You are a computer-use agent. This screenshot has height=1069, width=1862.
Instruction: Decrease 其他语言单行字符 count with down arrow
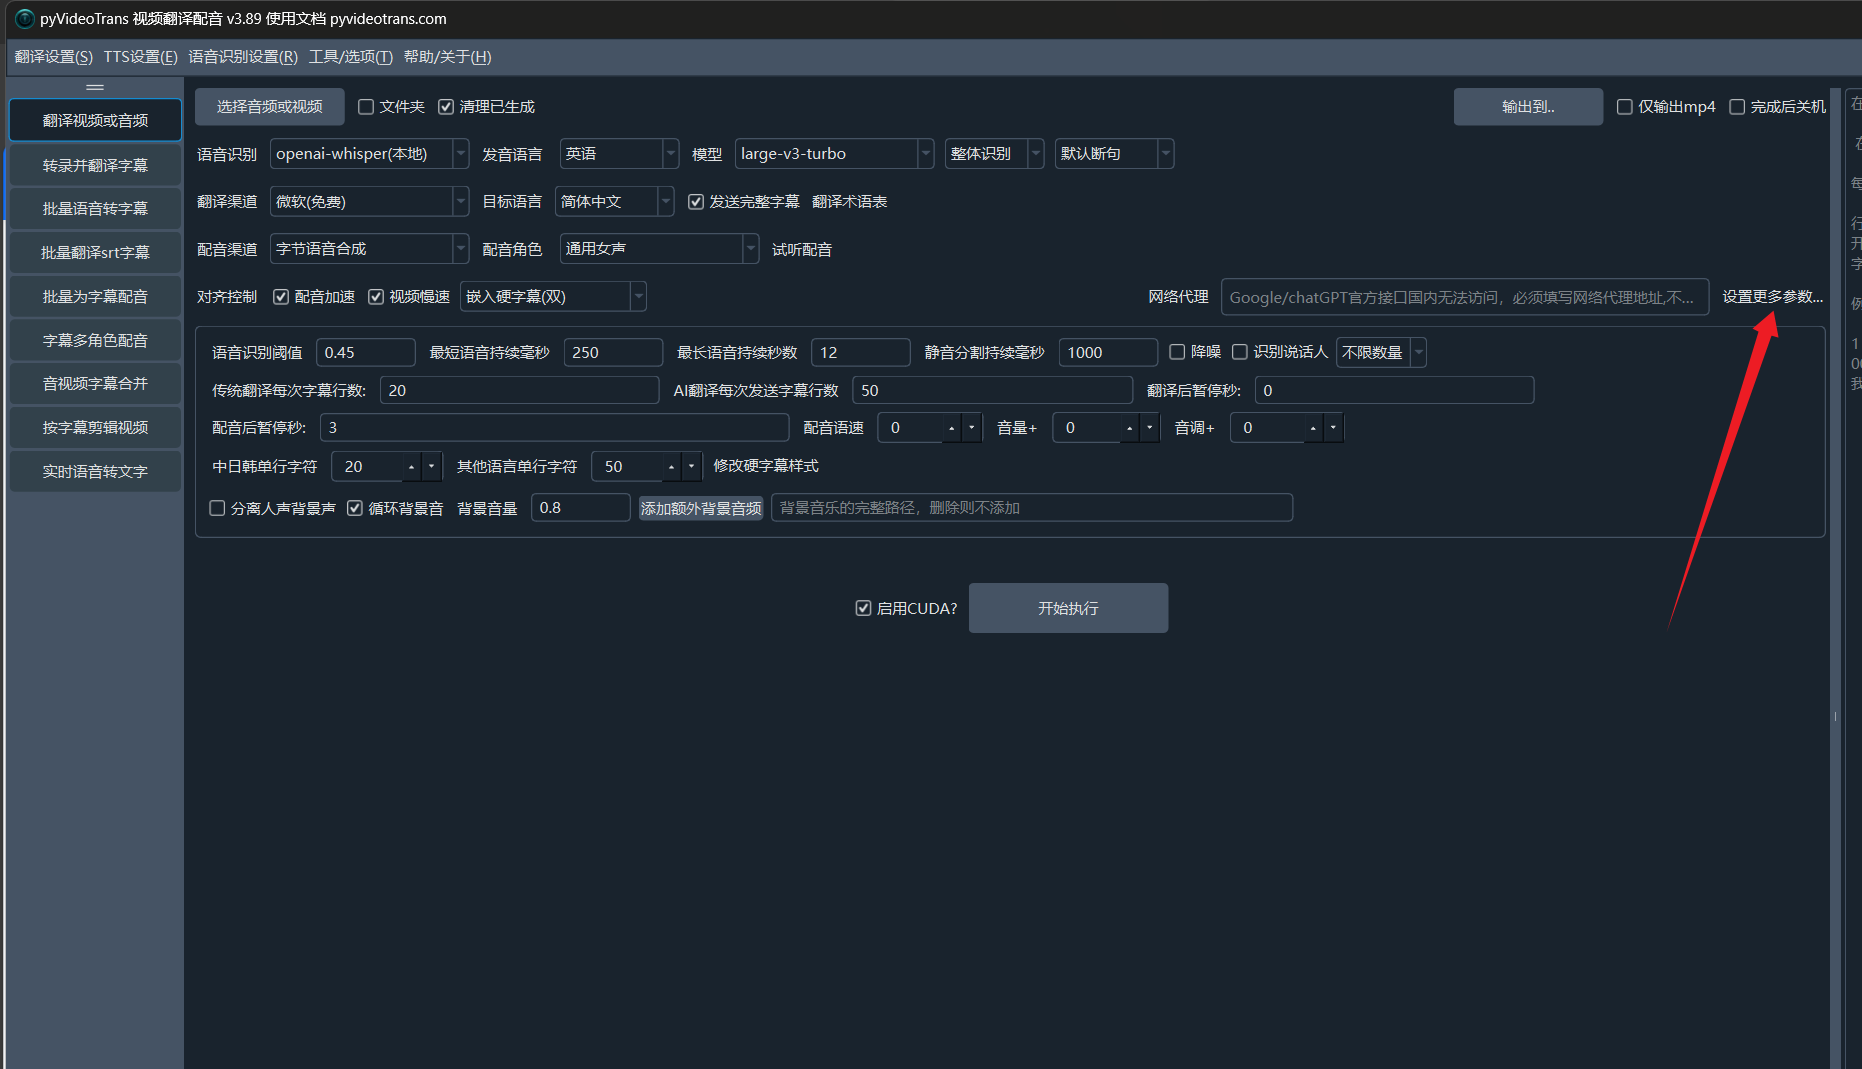click(691, 467)
